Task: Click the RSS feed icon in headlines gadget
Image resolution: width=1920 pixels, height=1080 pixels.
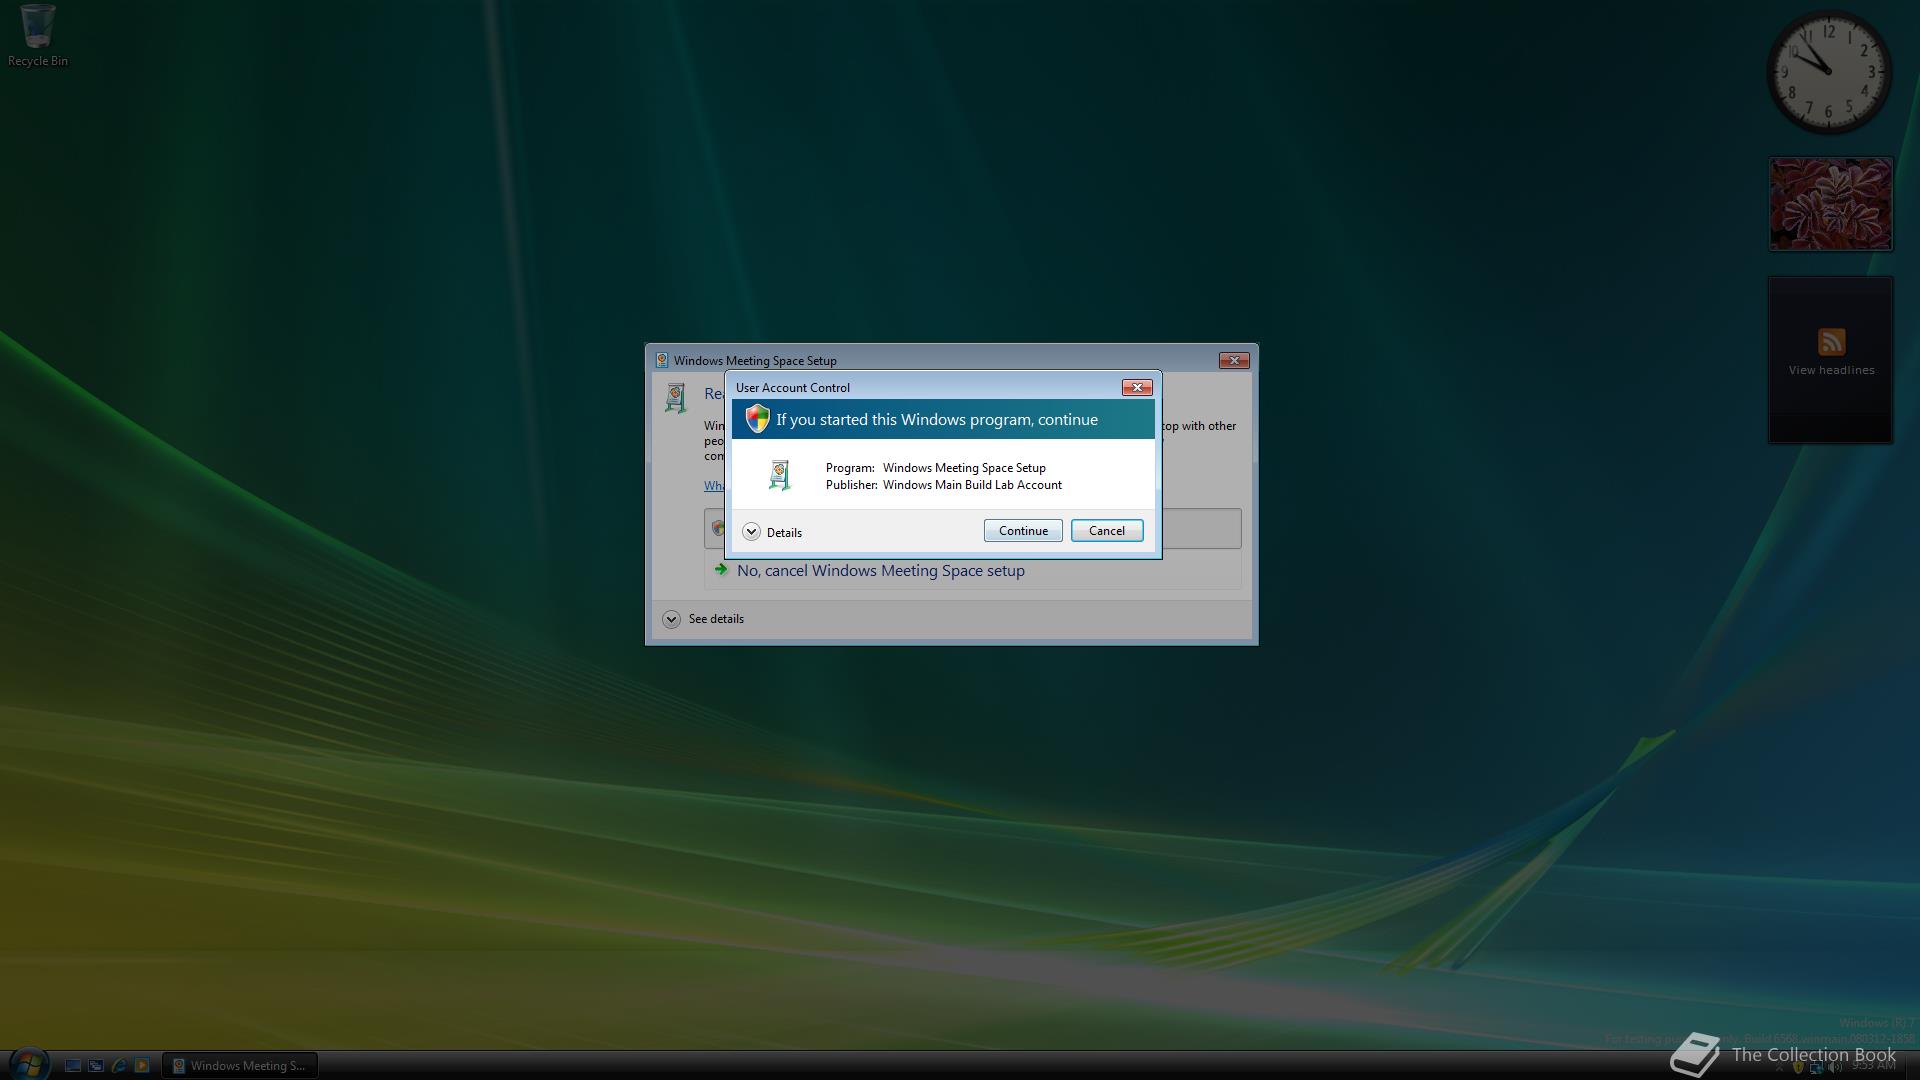Action: [1831, 342]
